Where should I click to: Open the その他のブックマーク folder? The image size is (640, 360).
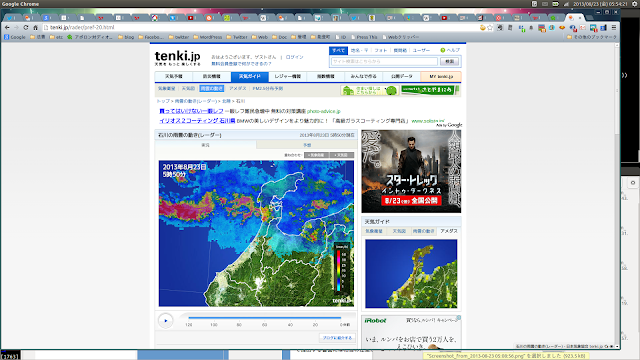pyautogui.click(x=591, y=37)
